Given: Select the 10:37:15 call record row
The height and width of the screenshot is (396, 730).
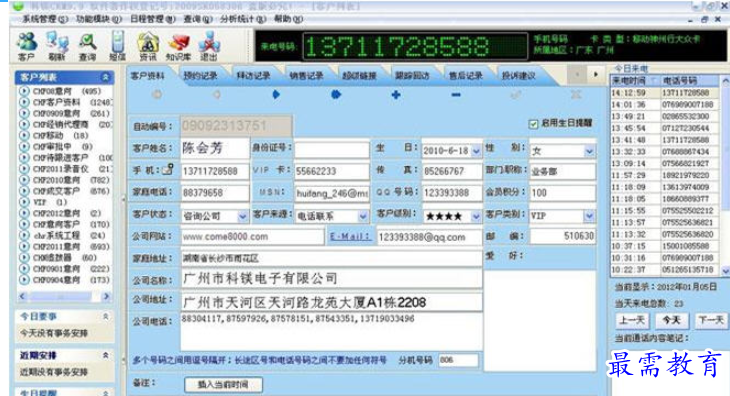Looking at the screenshot, I should 666,246.
